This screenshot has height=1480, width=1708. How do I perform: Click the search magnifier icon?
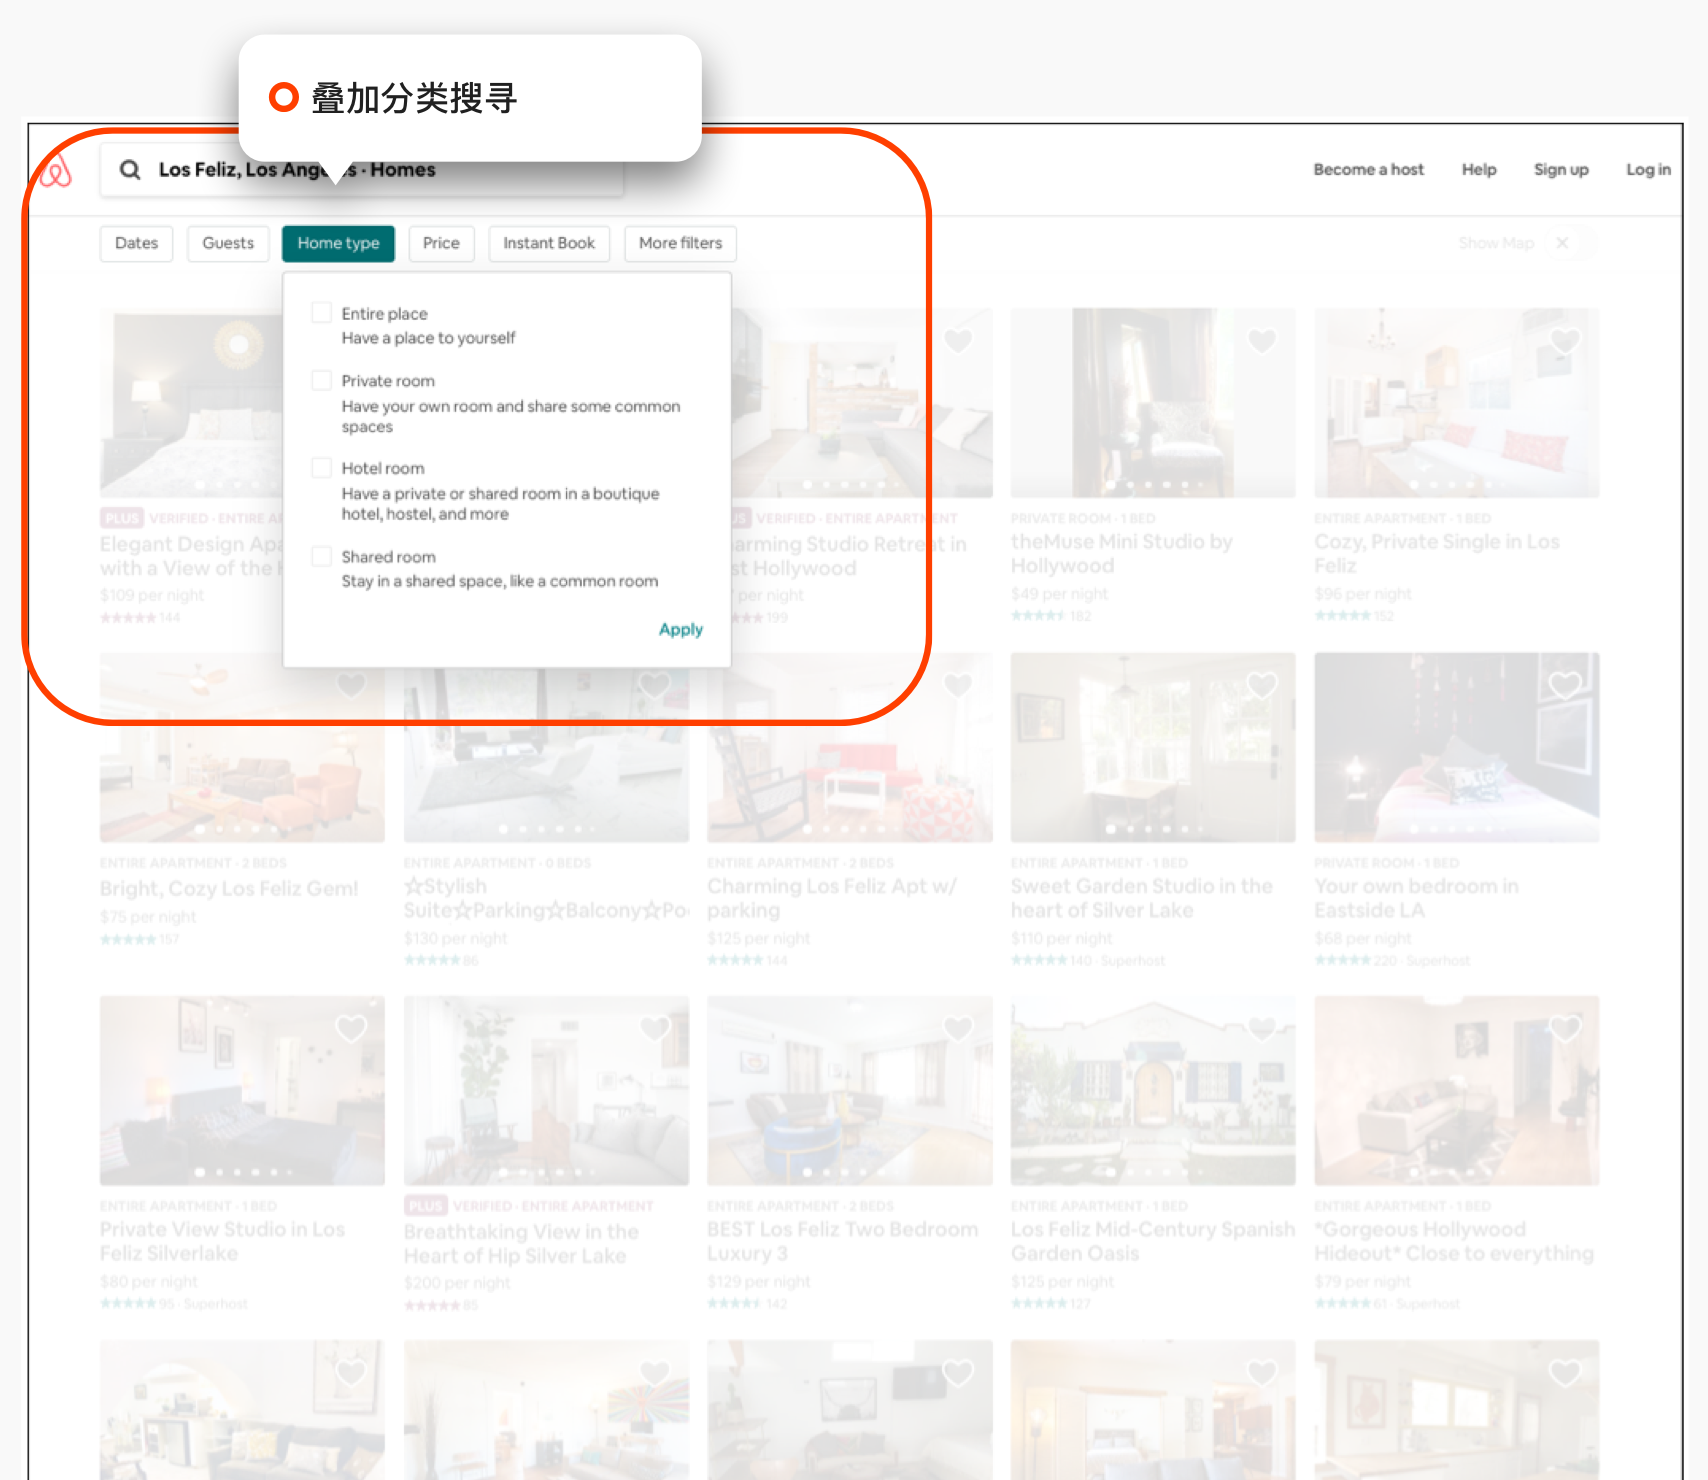coord(130,170)
